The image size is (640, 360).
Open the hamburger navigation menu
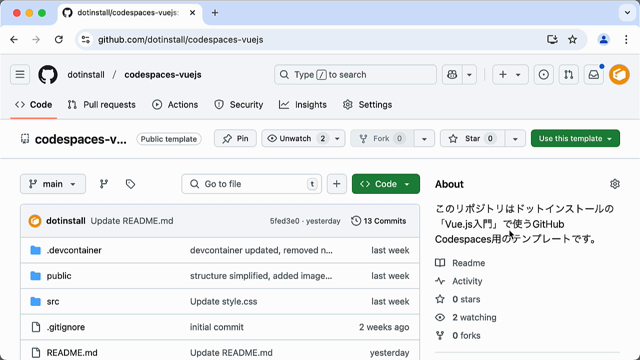pos(20,75)
